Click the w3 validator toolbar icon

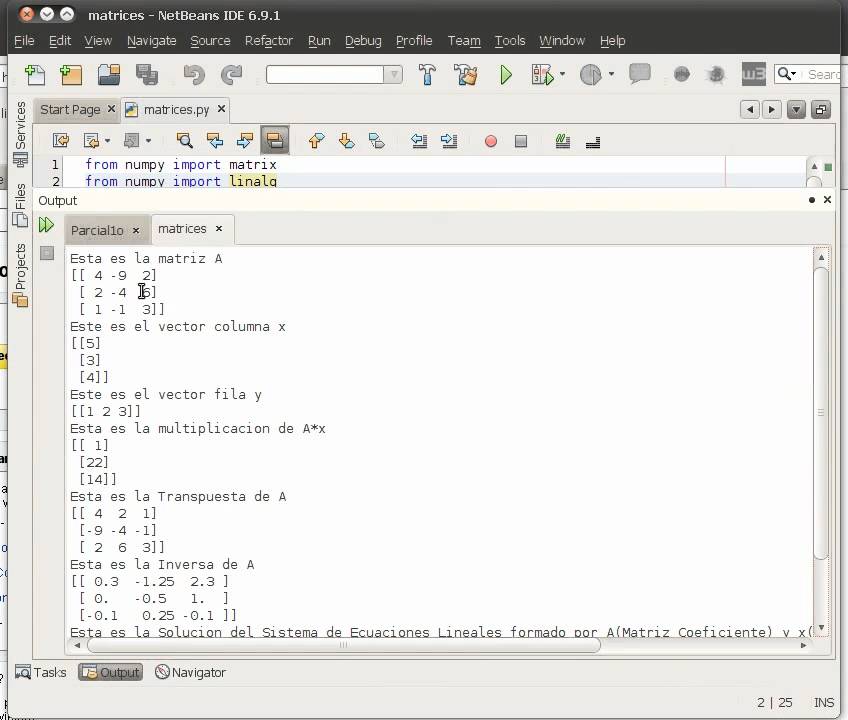click(x=753, y=74)
